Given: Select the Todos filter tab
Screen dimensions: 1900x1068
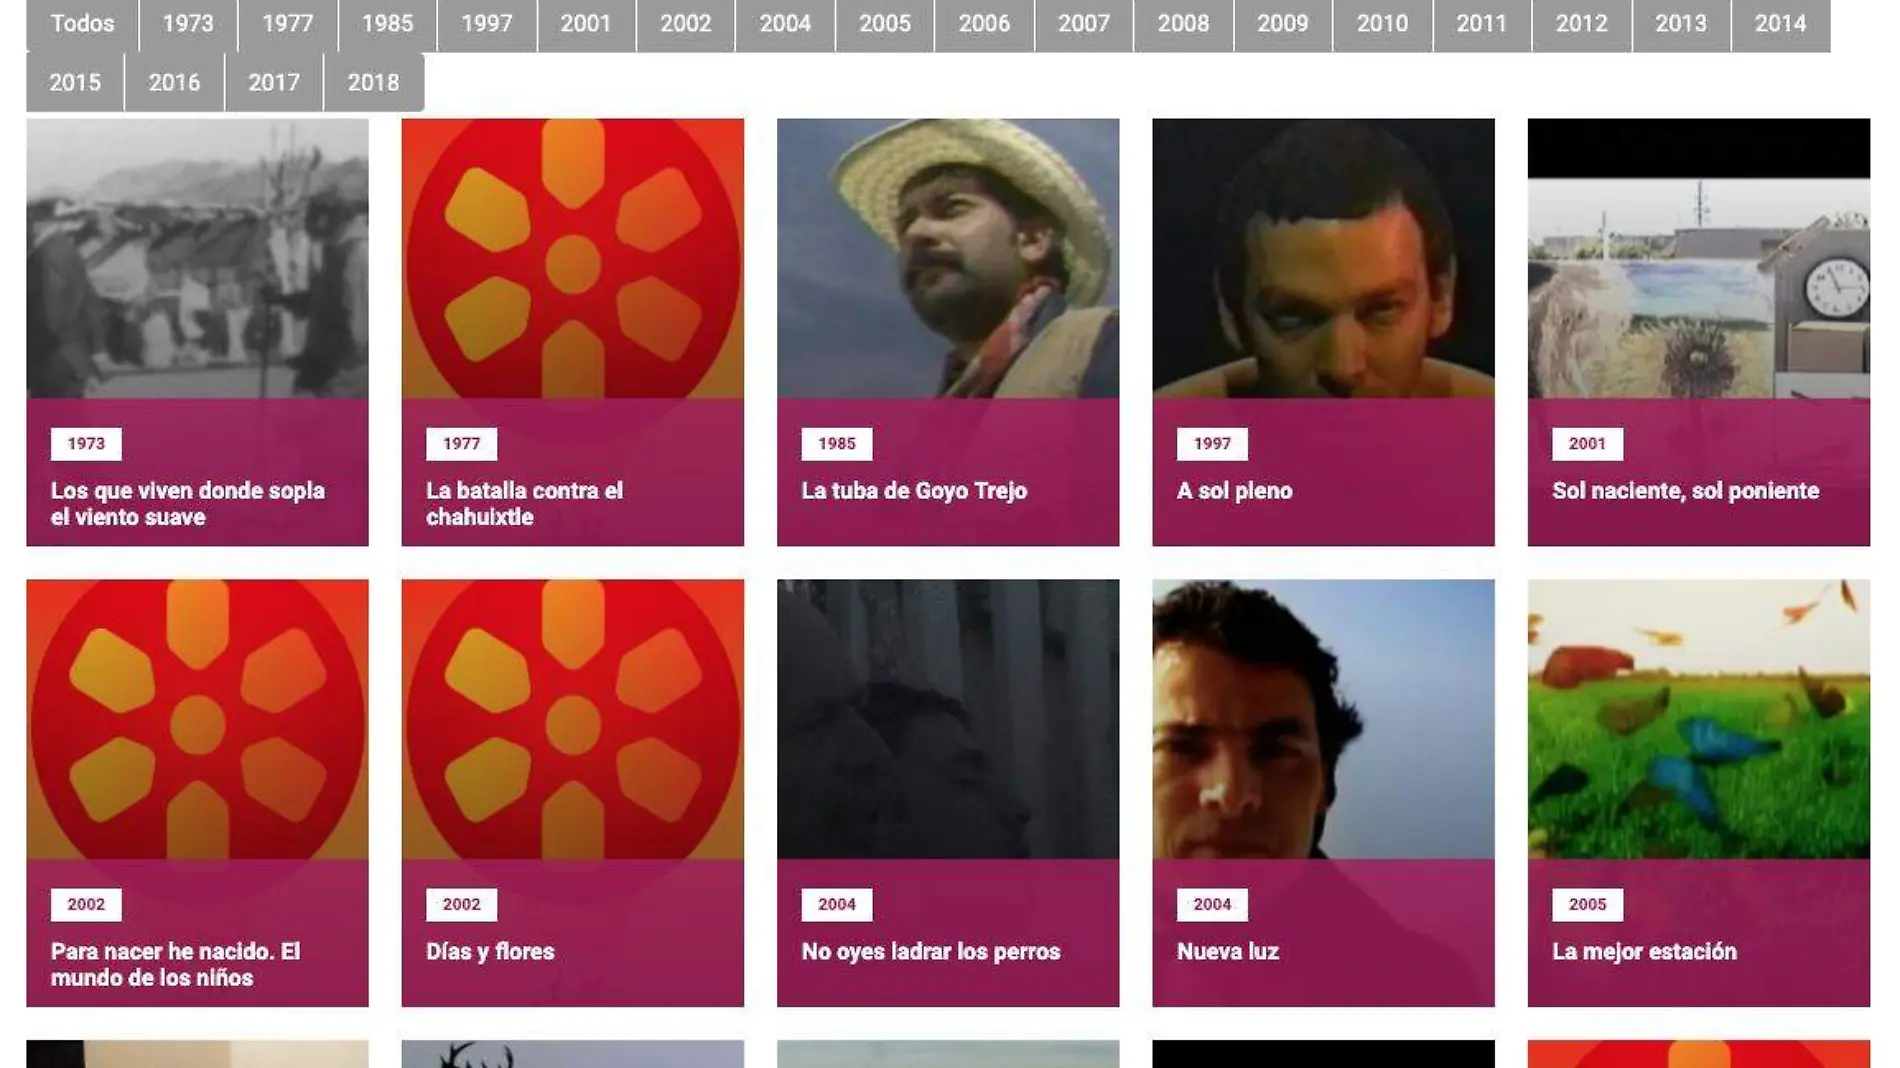Looking at the screenshot, I should [82, 23].
